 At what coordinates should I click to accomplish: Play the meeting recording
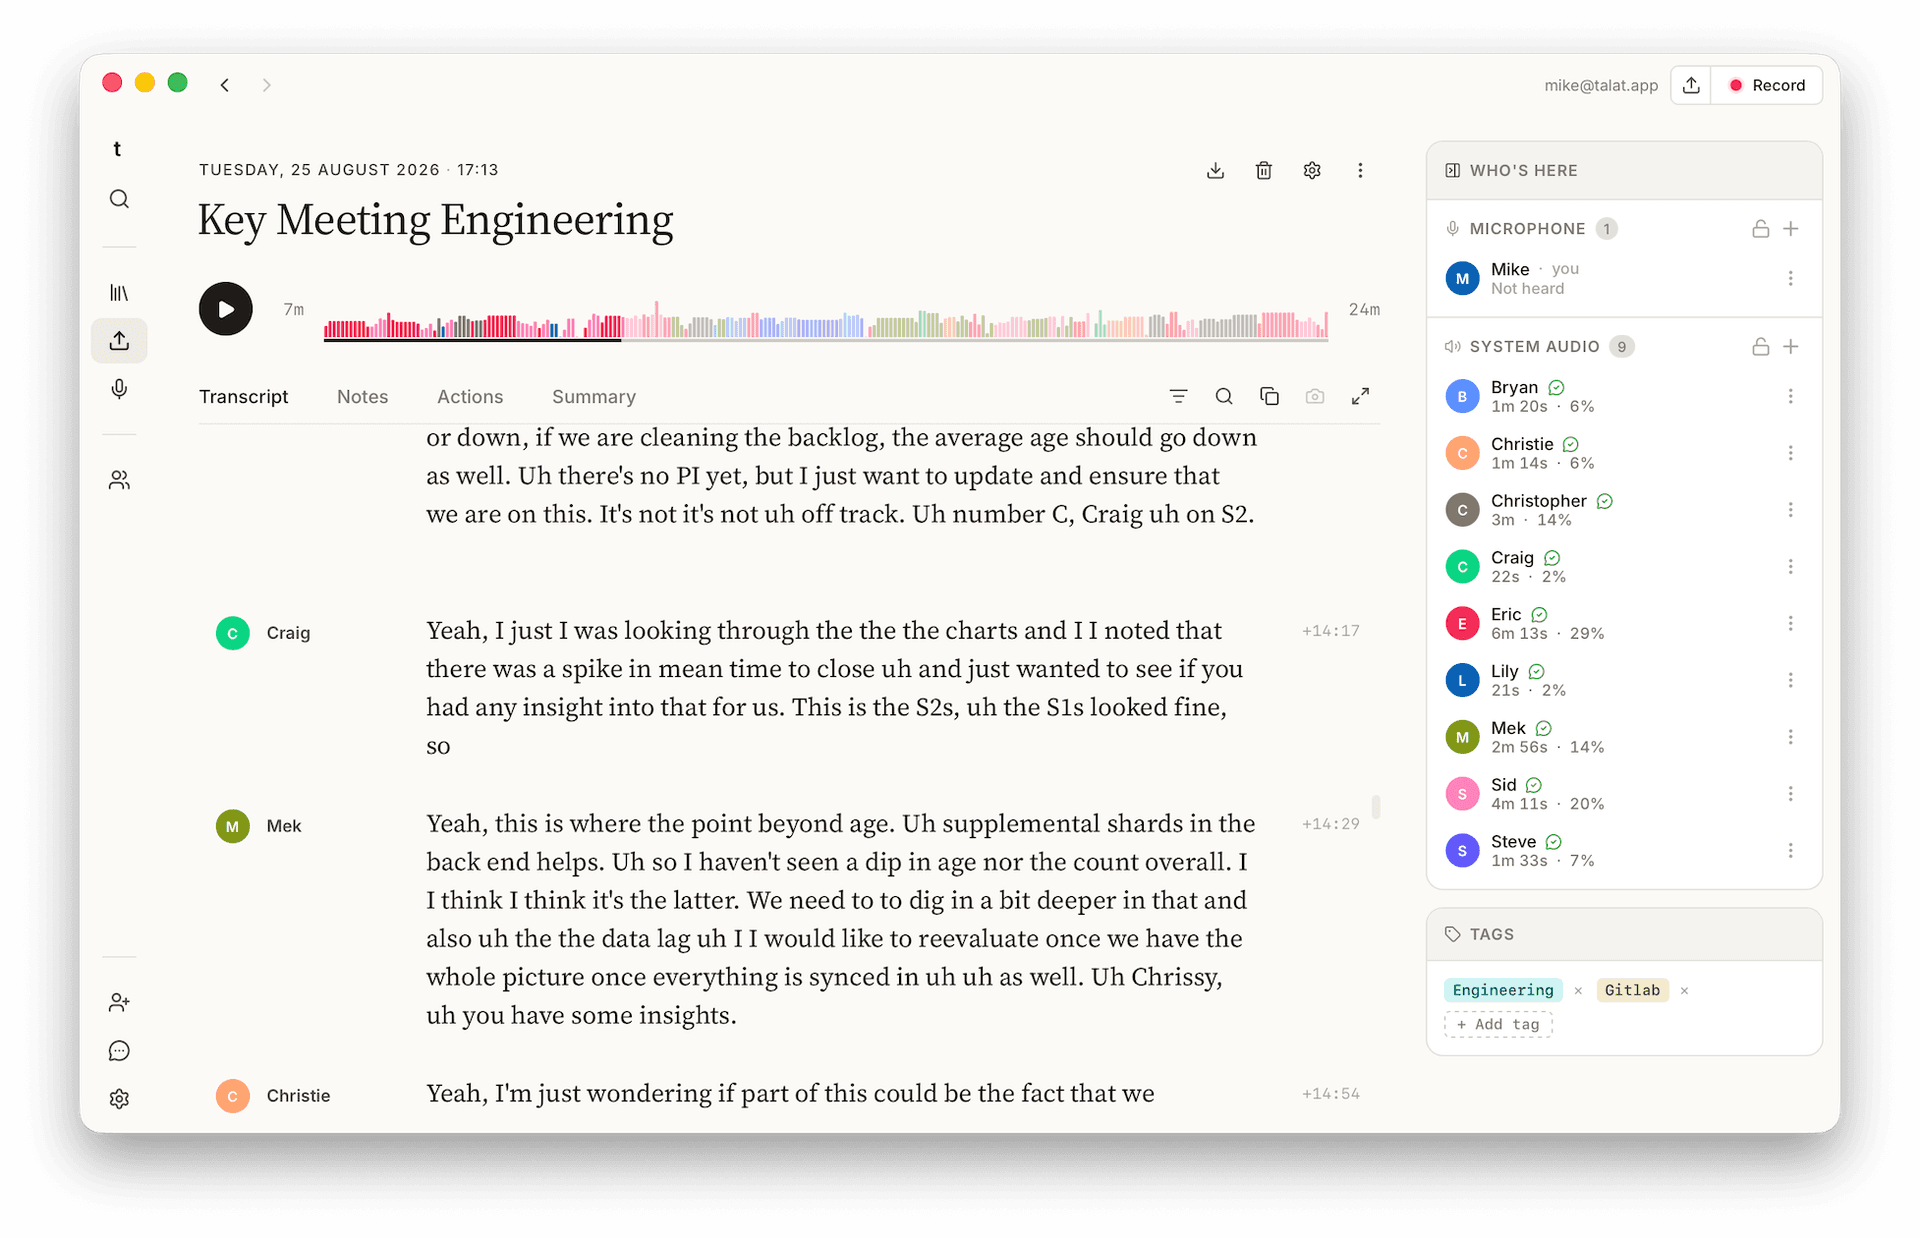coord(225,309)
